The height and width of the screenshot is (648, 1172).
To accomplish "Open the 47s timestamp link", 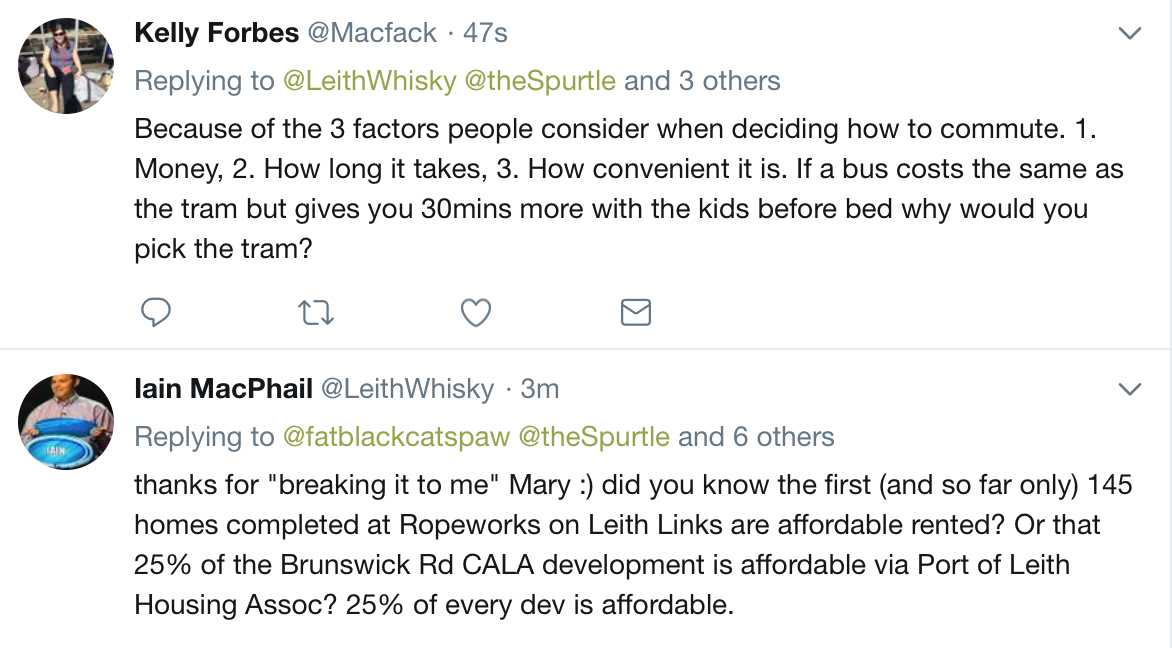I will pos(485,33).
